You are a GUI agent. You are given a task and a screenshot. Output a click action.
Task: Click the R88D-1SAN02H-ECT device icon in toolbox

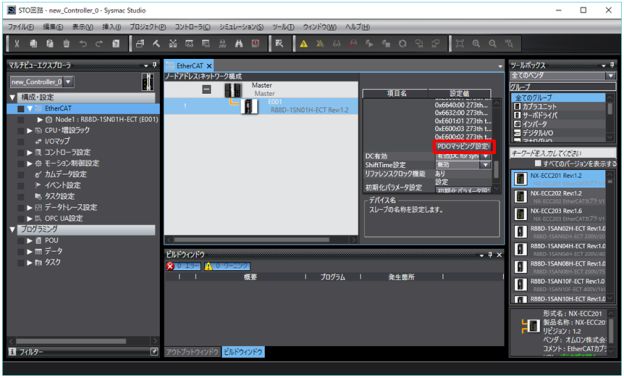[x=520, y=232]
